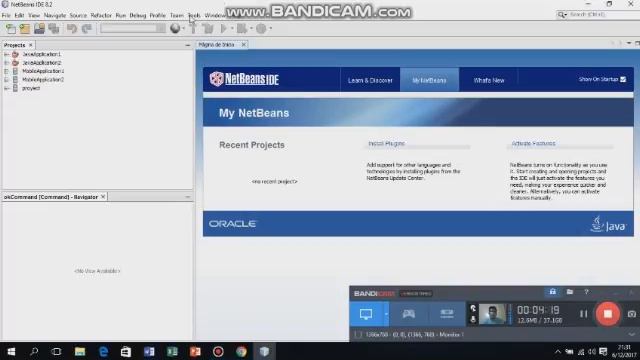Open the File menu
The image size is (640, 360).
coord(6,16)
